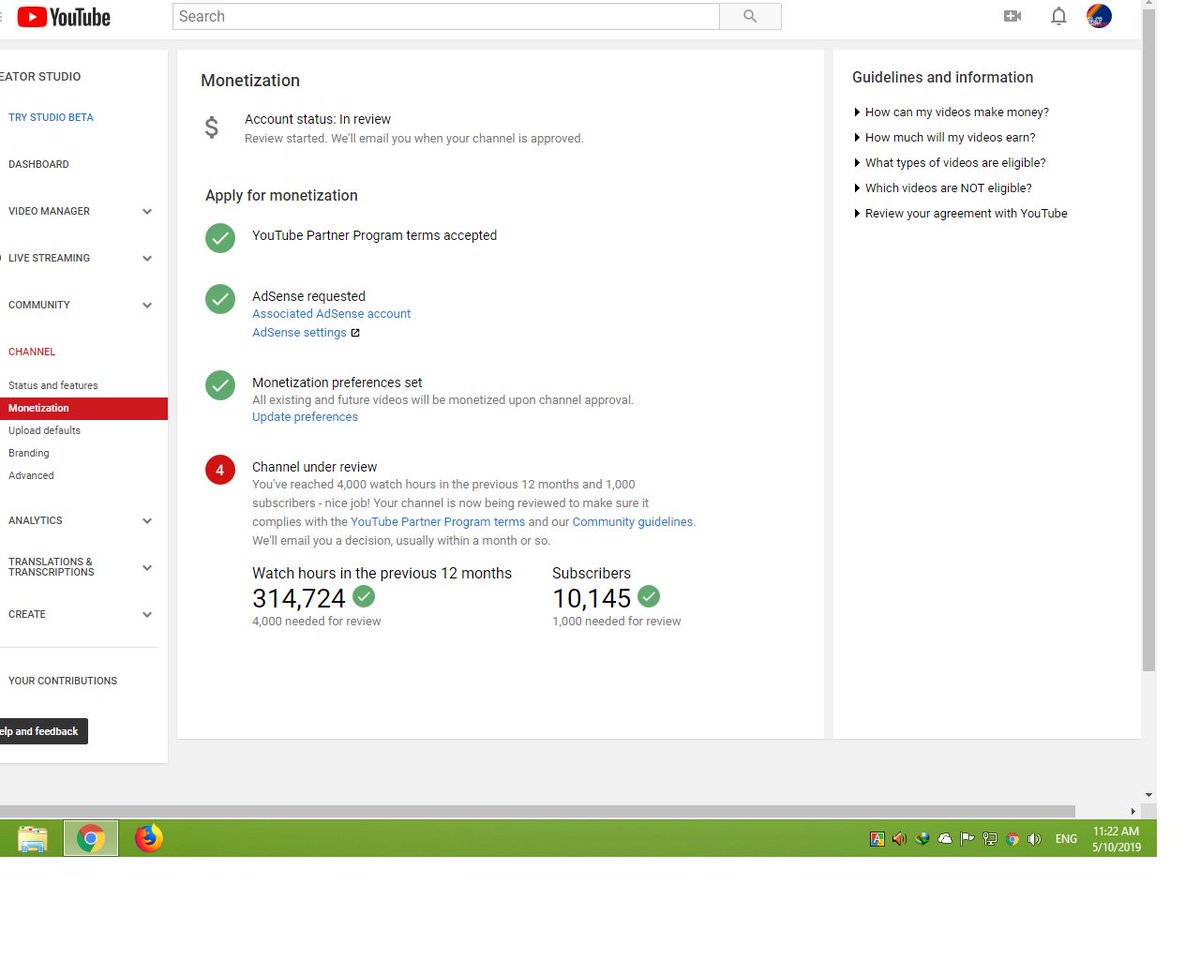Viewport: 1200px width, 960px height.
Task: Click external link icon beside AdSense settings
Action: pyautogui.click(x=355, y=333)
